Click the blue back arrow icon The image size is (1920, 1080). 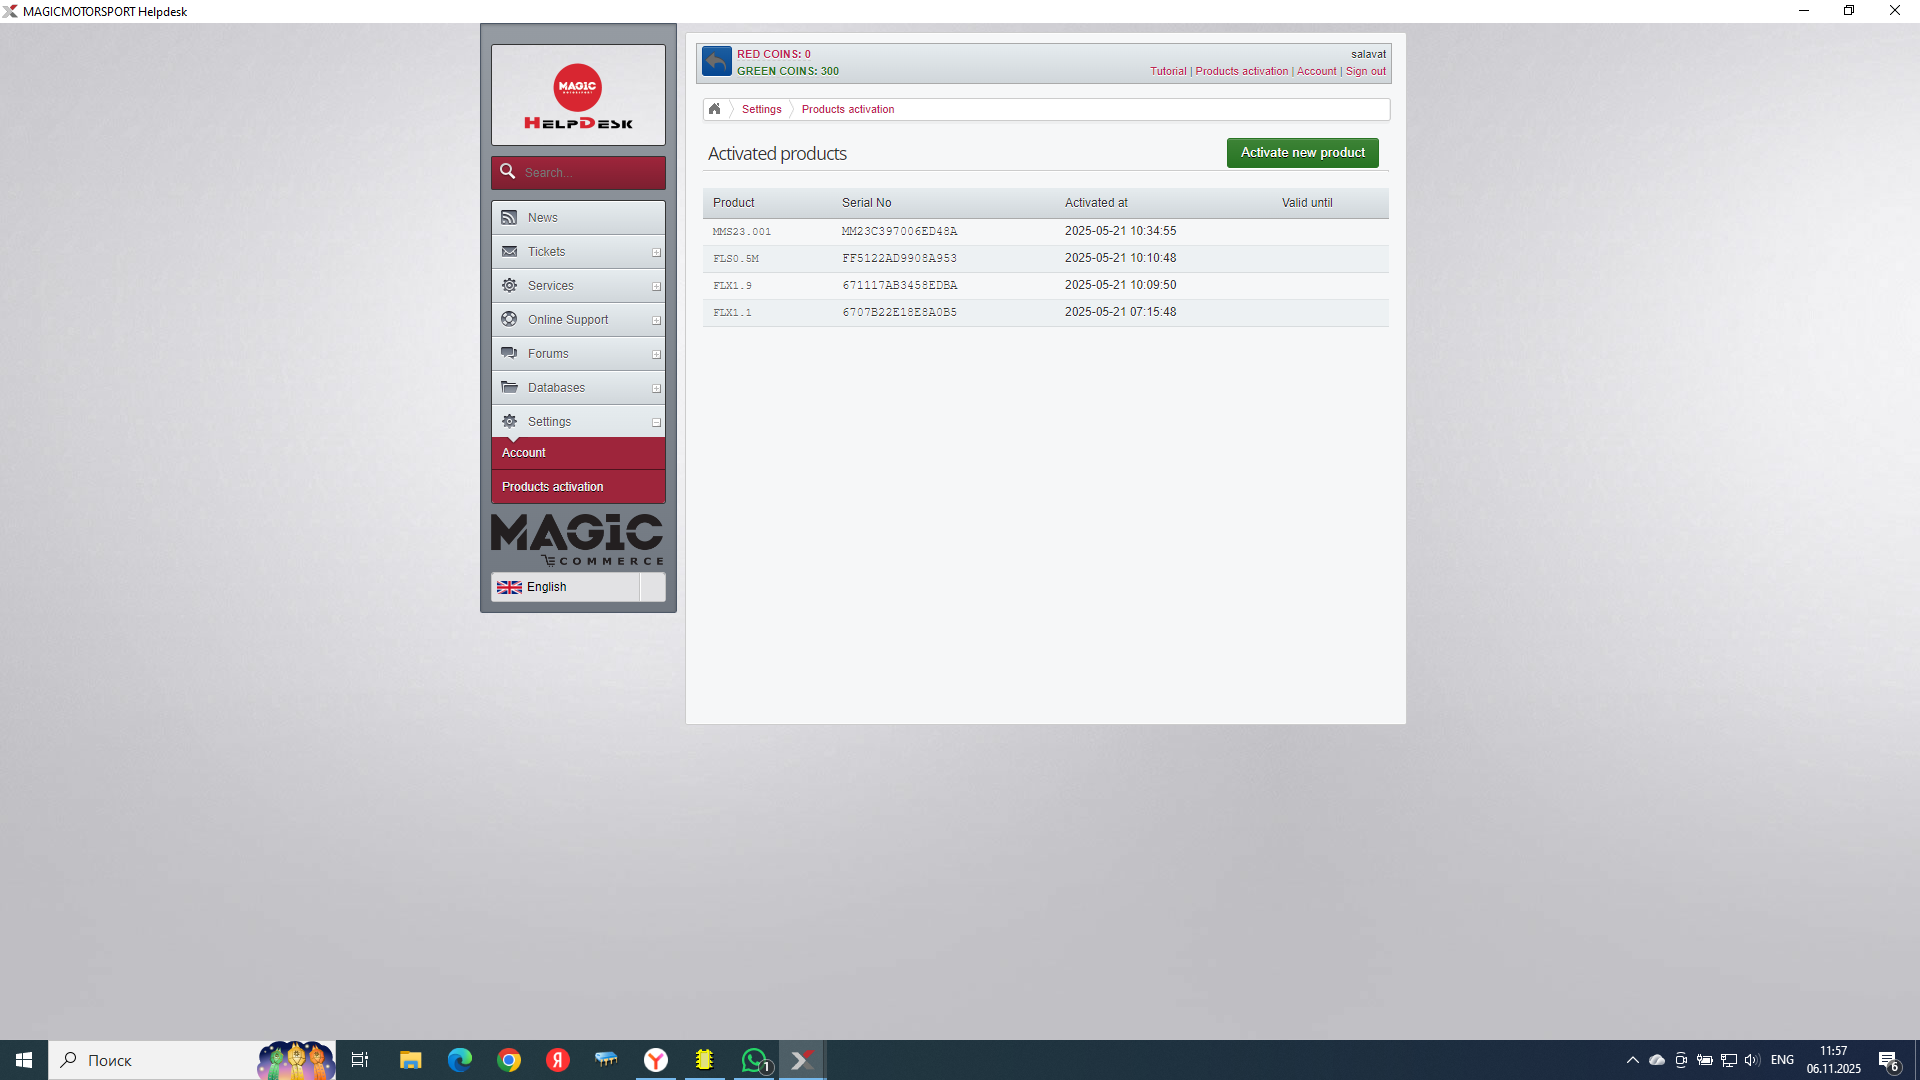point(716,62)
